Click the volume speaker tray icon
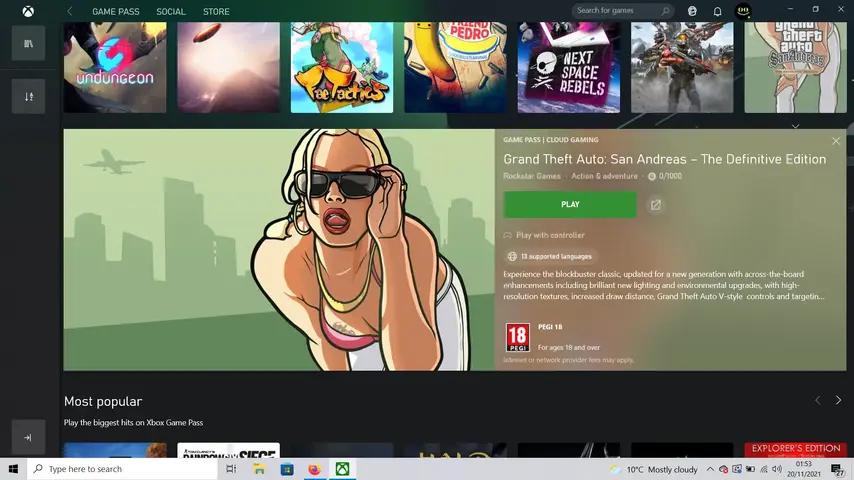Image resolution: width=854 pixels, height=480 pixels. pos(777,469)
